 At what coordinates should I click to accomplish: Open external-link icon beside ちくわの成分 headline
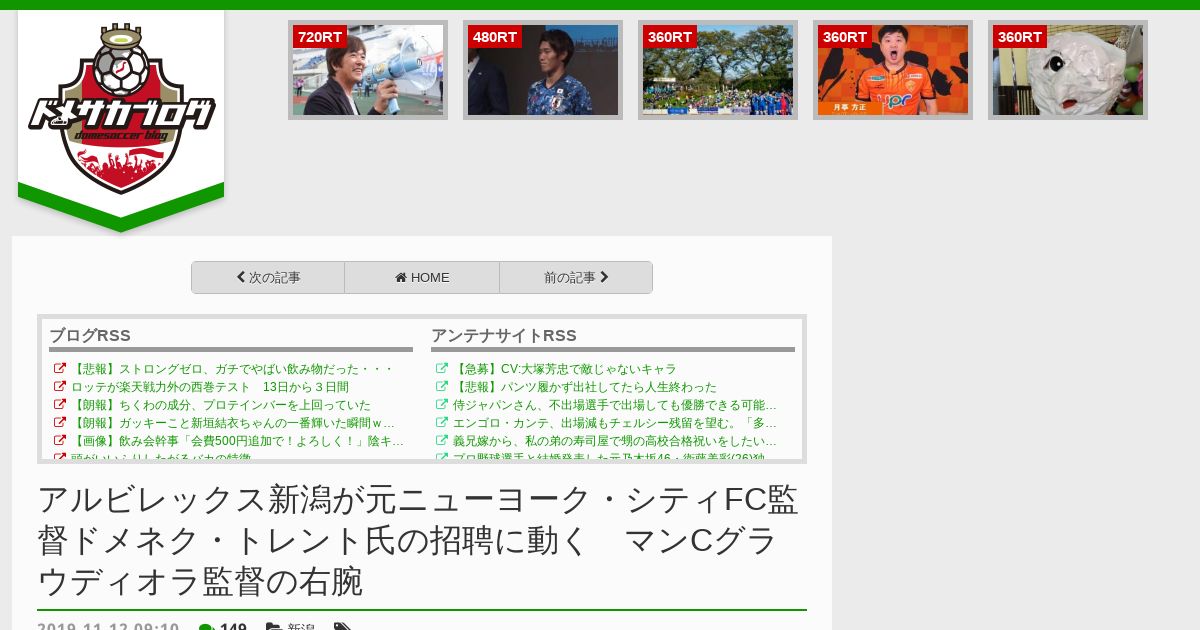click(x=60, y=405)
